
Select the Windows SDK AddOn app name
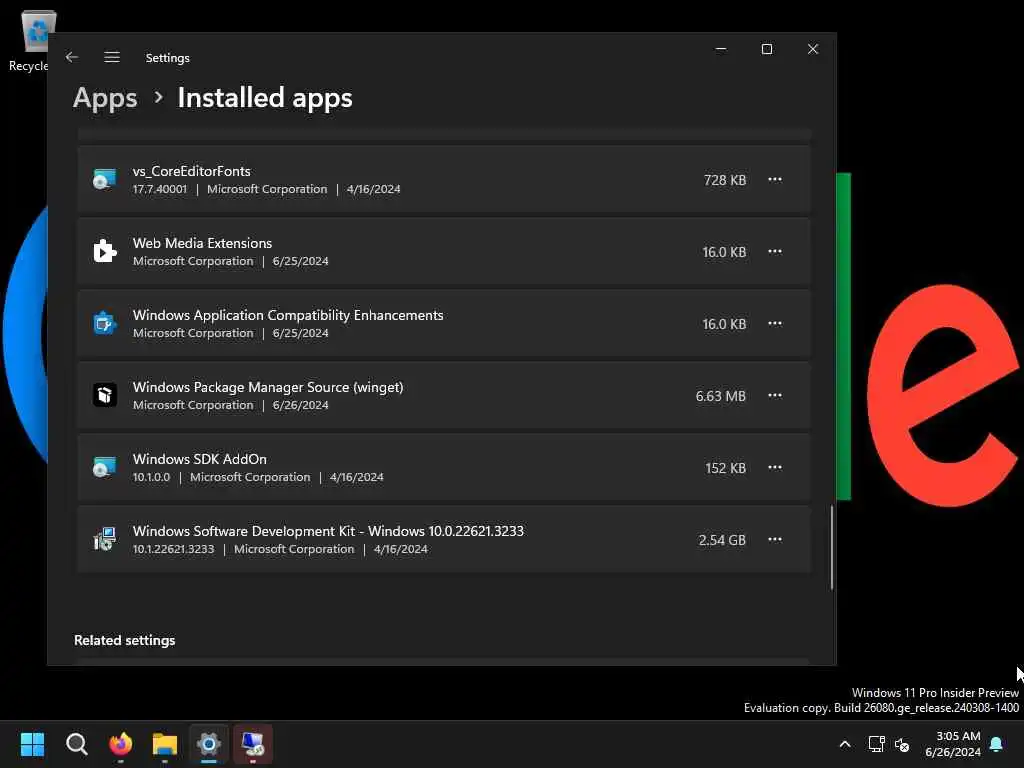[200, 459]
